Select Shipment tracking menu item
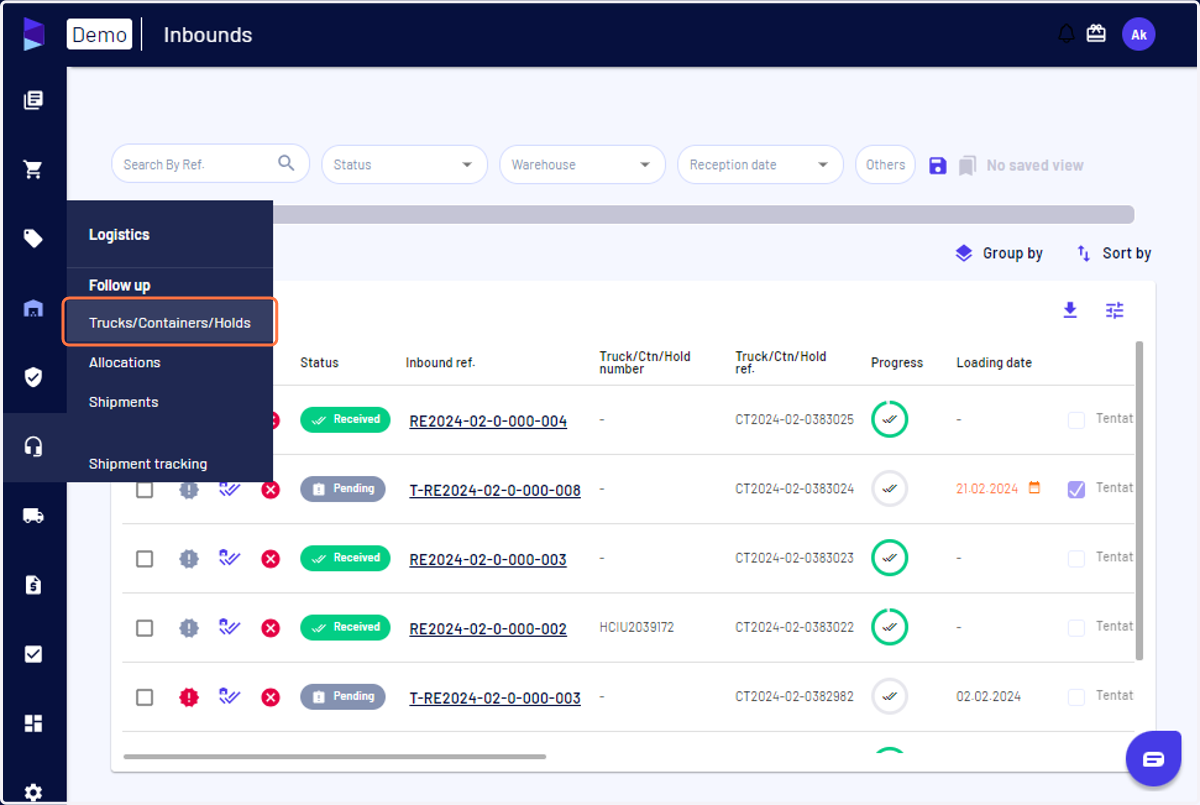 click(x=148, y=464)
